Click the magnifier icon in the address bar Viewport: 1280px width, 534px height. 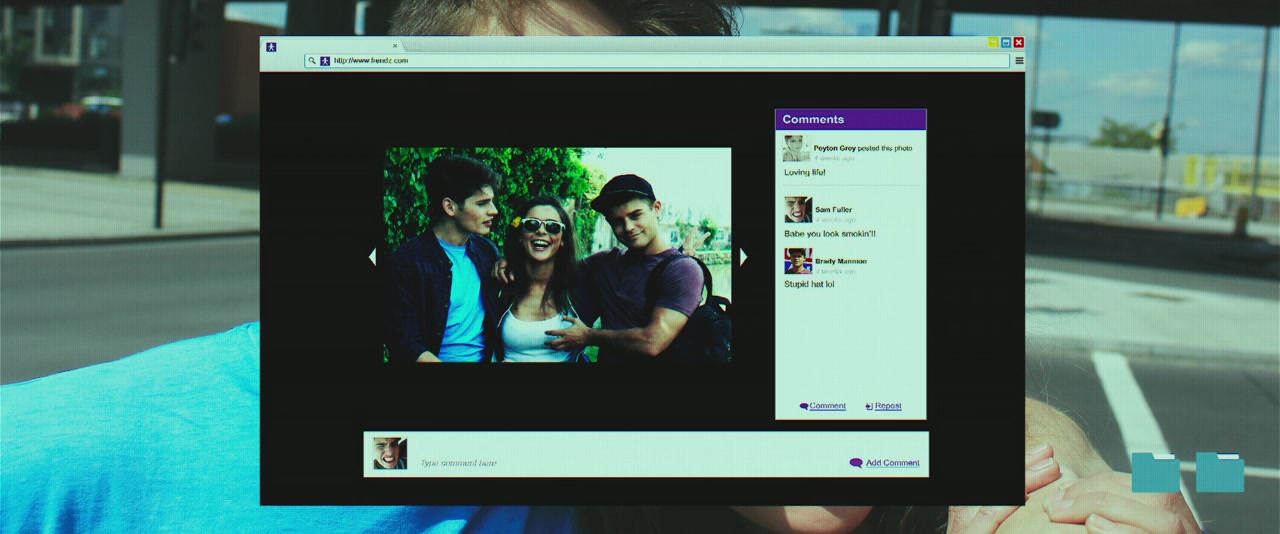tap(312, 61)
